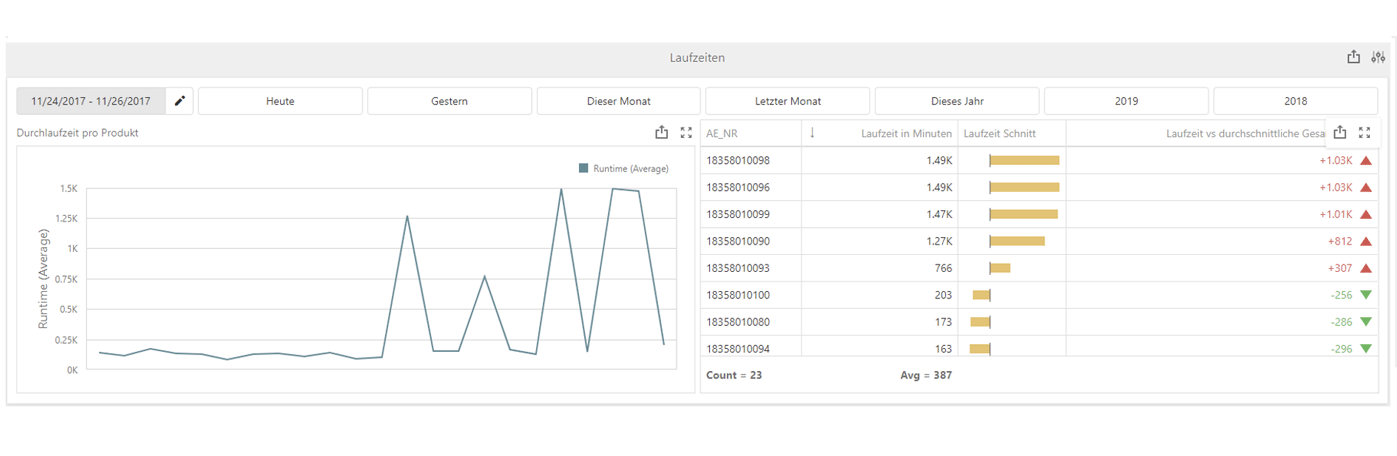Maximize the Durchlaufzeit pro Produkt chart
Image resolution: width=1397 pixels, height=456 pixels.
click(x=686, y=132)
